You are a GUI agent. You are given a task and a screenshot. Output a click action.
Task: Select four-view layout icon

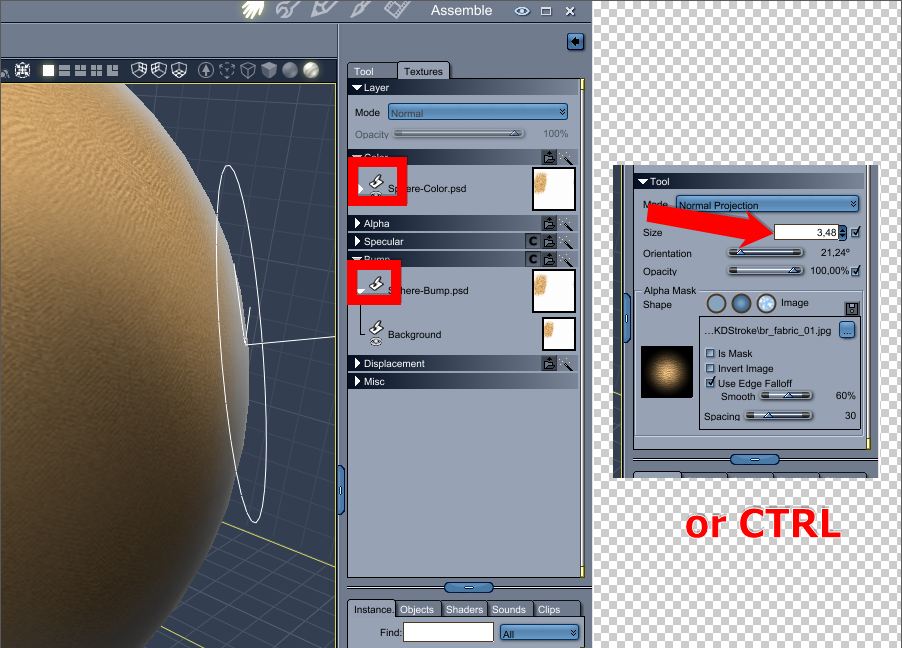(x=97, y=71)
